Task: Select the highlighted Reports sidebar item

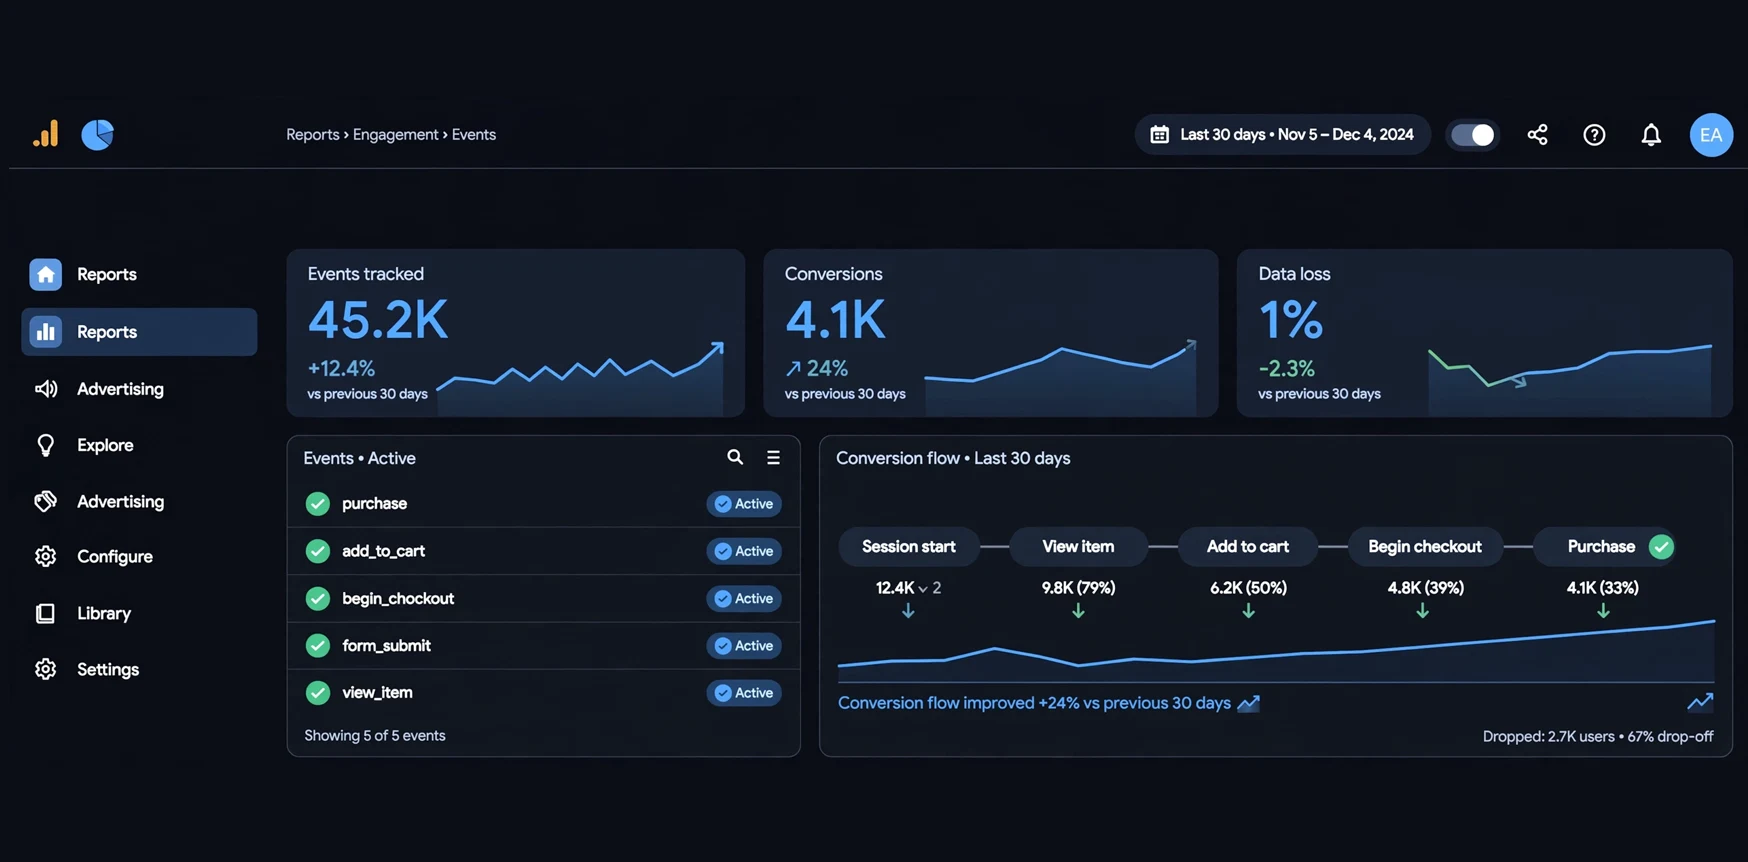Action: click(x=139, y=331)
